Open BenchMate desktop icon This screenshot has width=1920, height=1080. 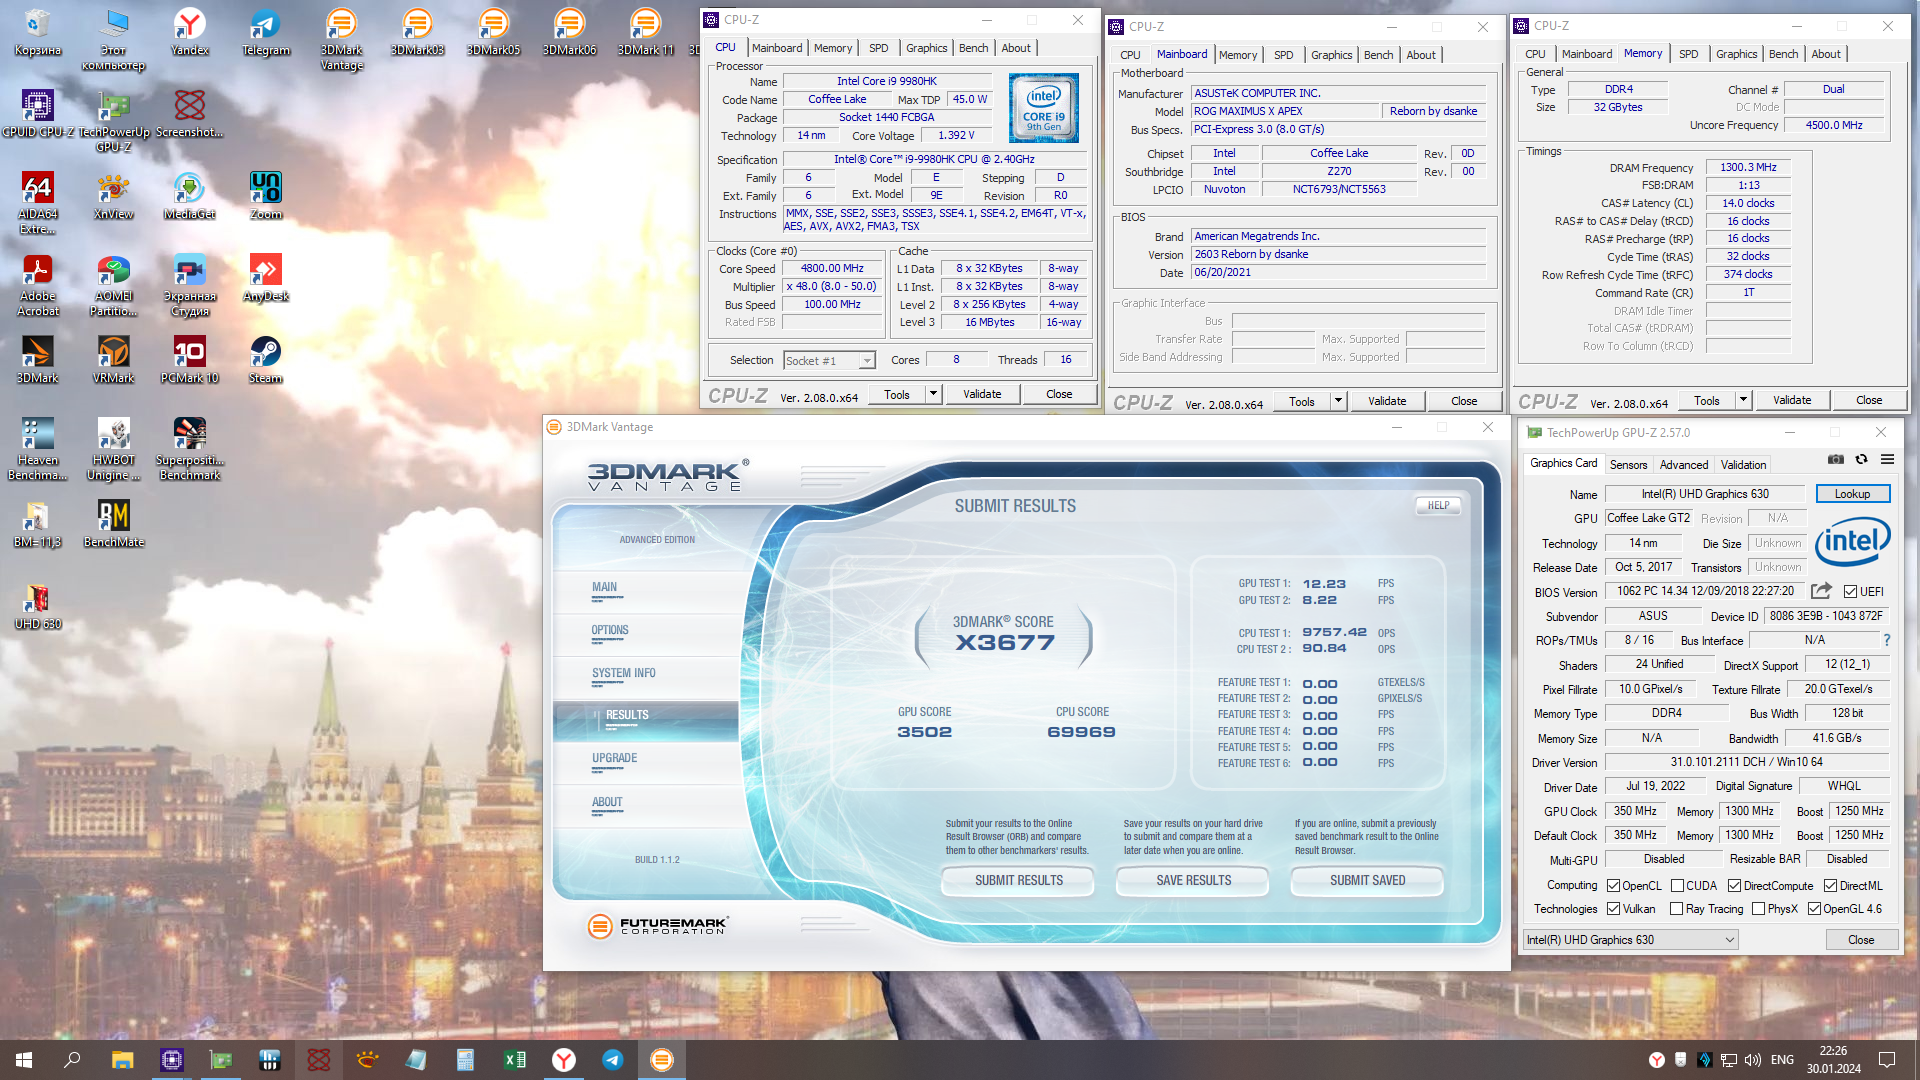[114, 523]
